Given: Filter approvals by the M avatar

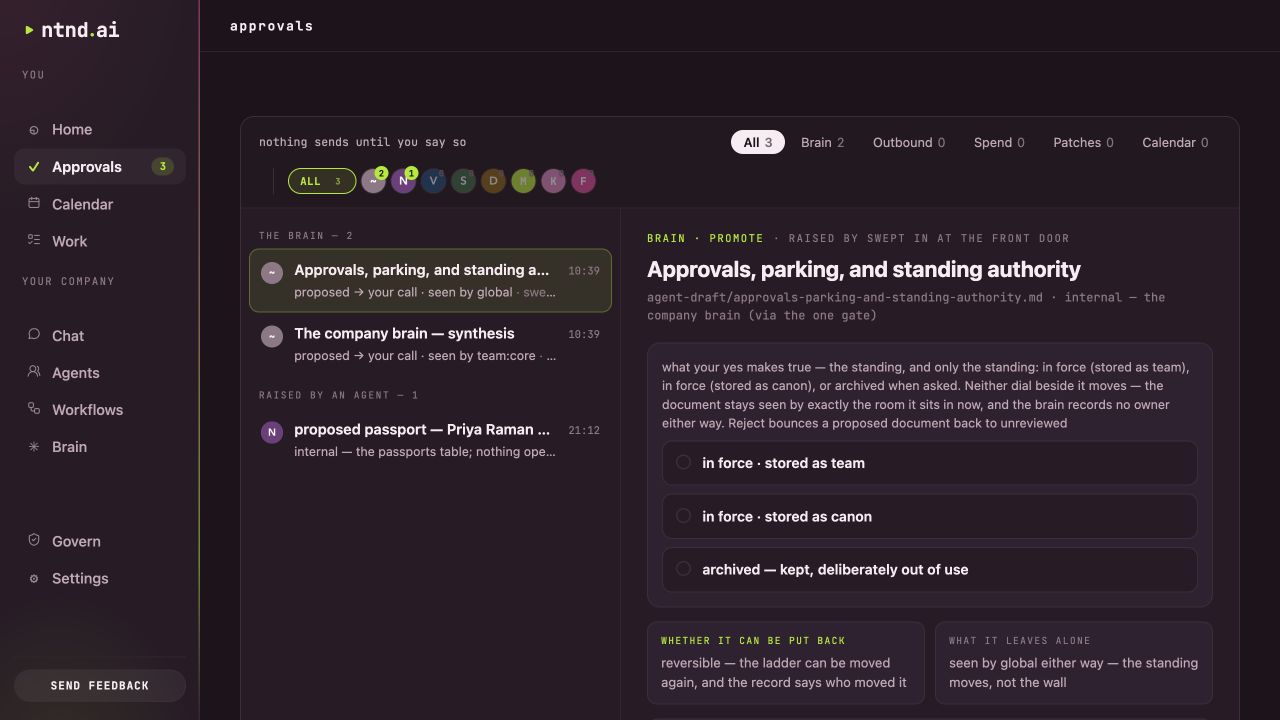Looking at the screenshot, I should [x=523, y=181].
